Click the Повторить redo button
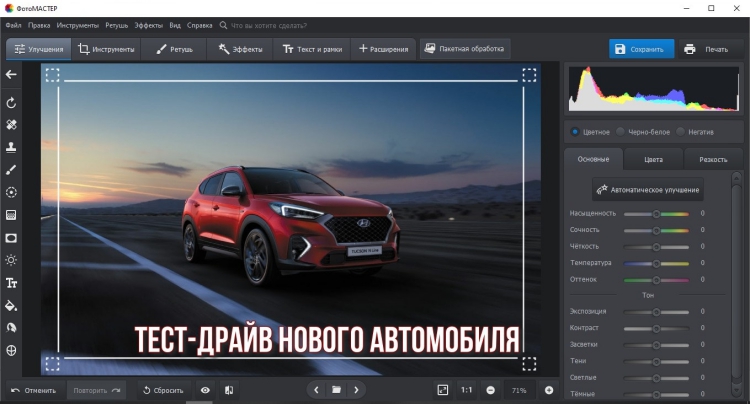The image size is (750, 404). (97, 390)
